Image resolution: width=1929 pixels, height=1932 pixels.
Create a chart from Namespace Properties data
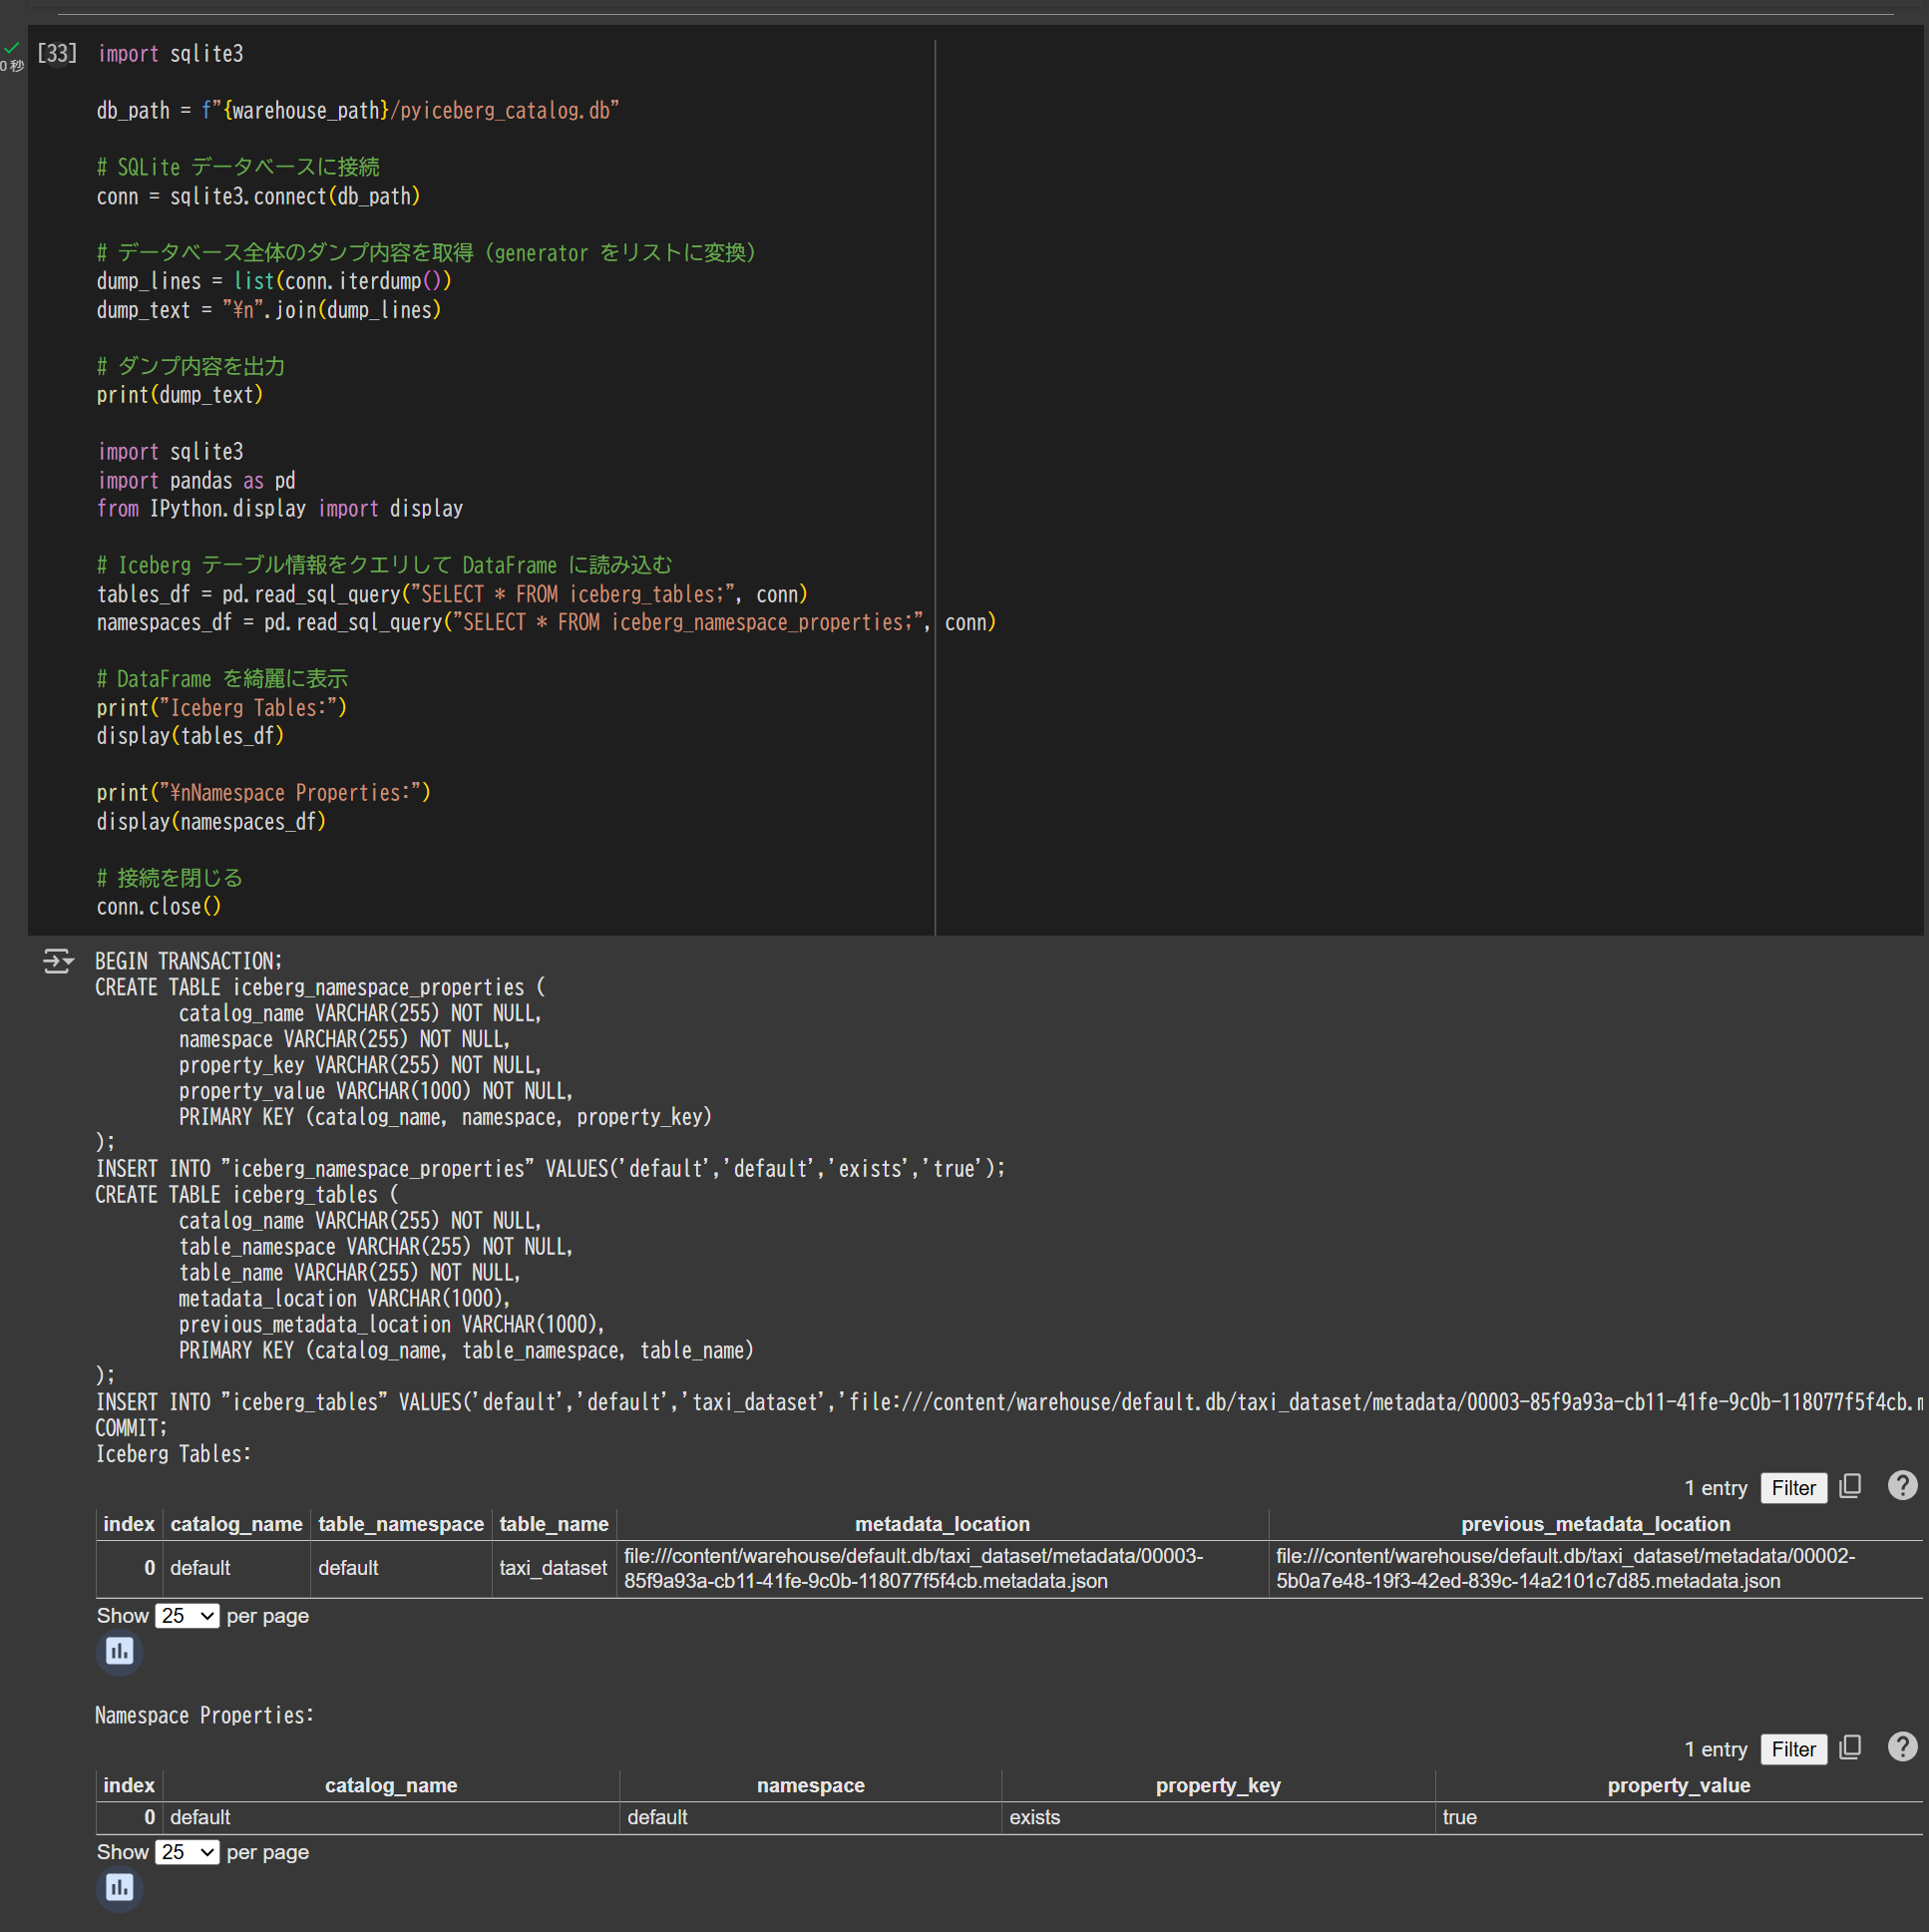(119, 1889)
